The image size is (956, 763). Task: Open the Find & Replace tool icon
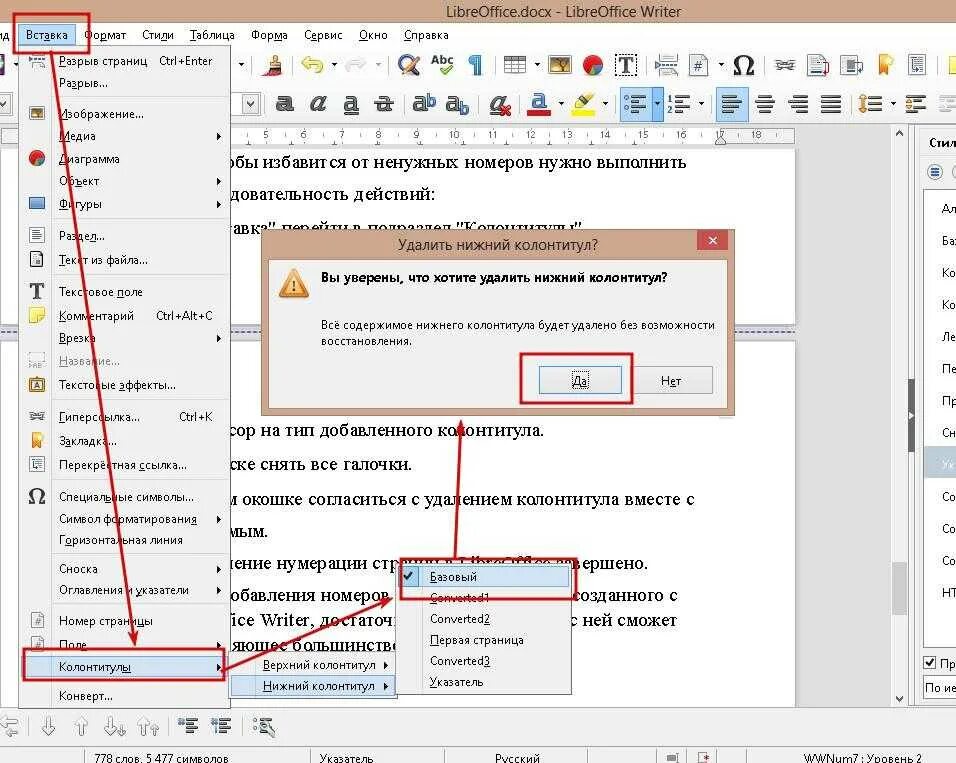tap(408, 65)
